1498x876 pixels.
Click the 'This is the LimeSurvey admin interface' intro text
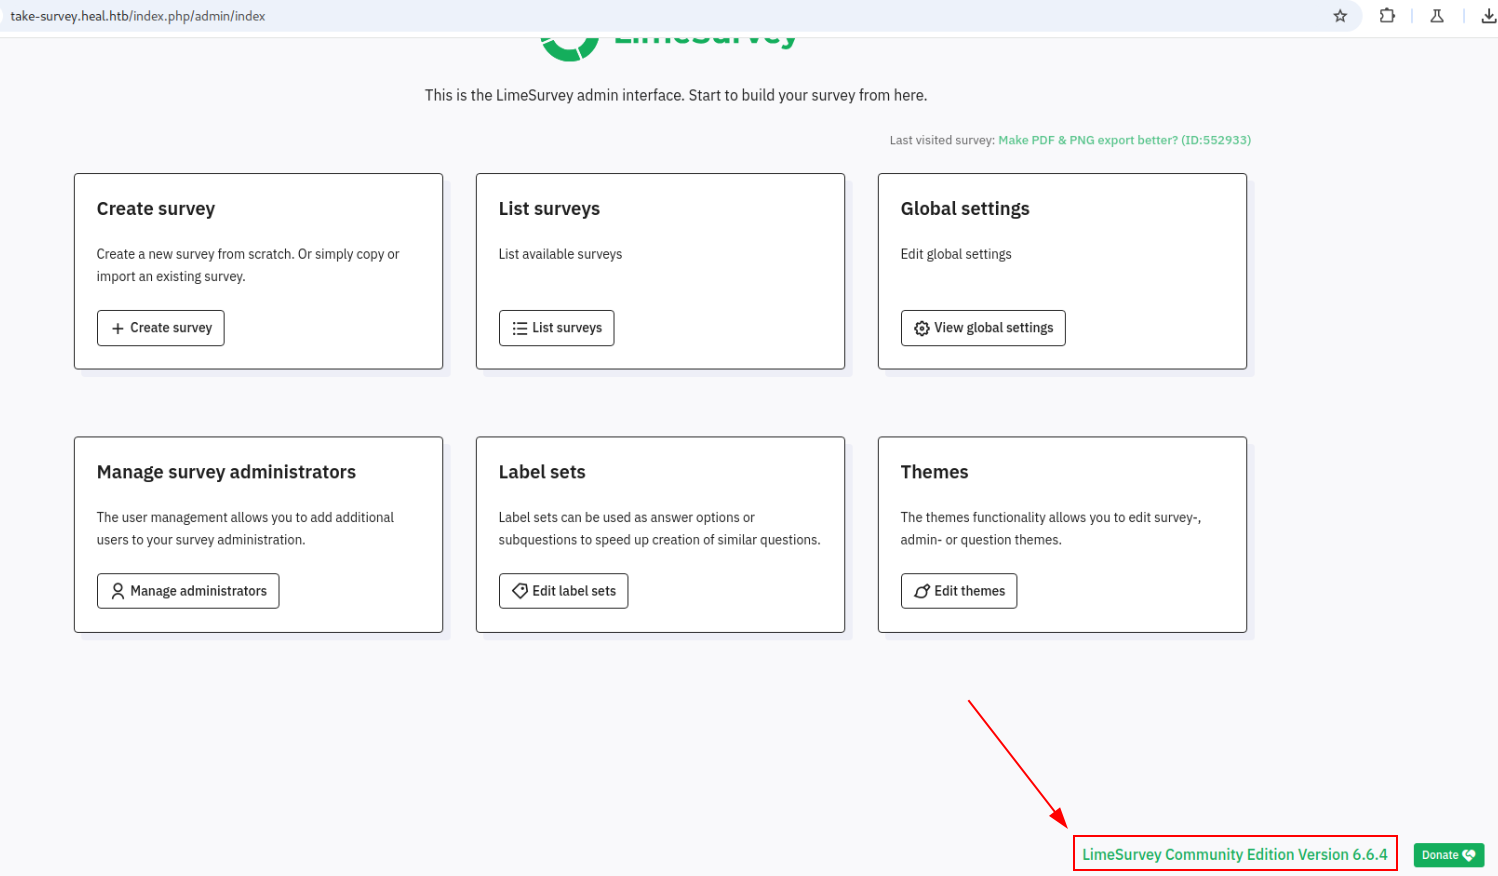[676, 96]
